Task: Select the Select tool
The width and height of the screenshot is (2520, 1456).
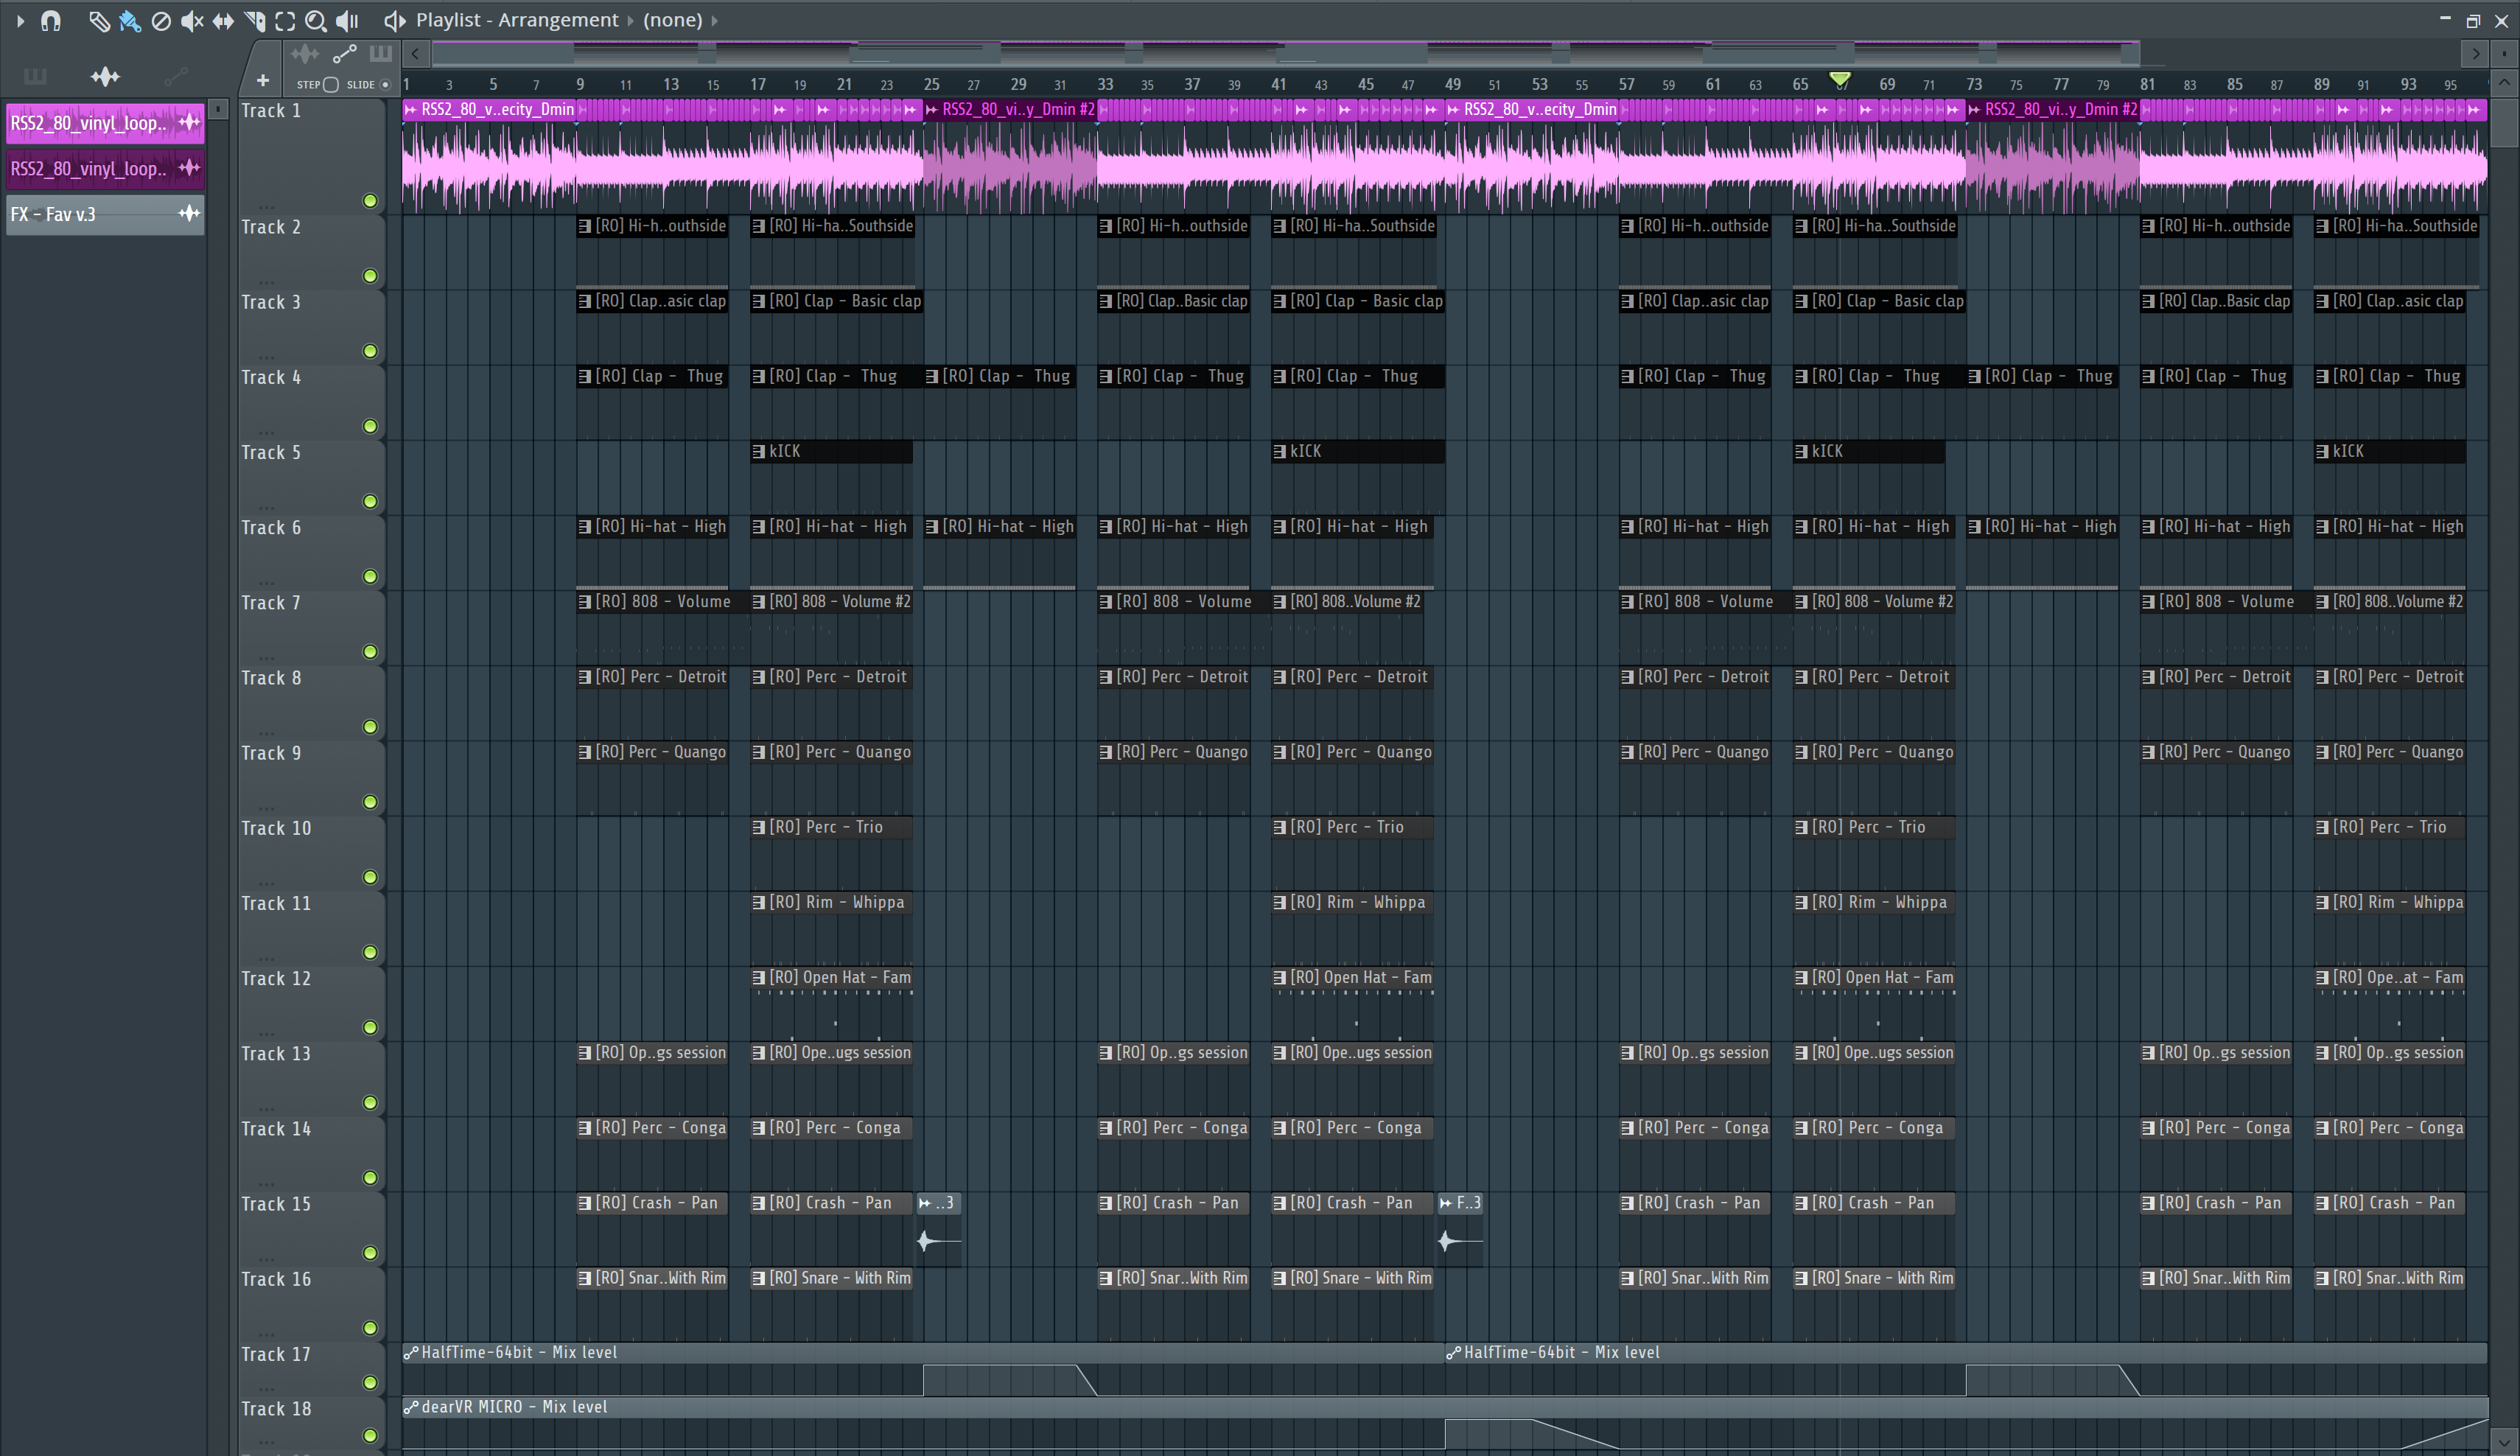Action: [x=285, y=20]
